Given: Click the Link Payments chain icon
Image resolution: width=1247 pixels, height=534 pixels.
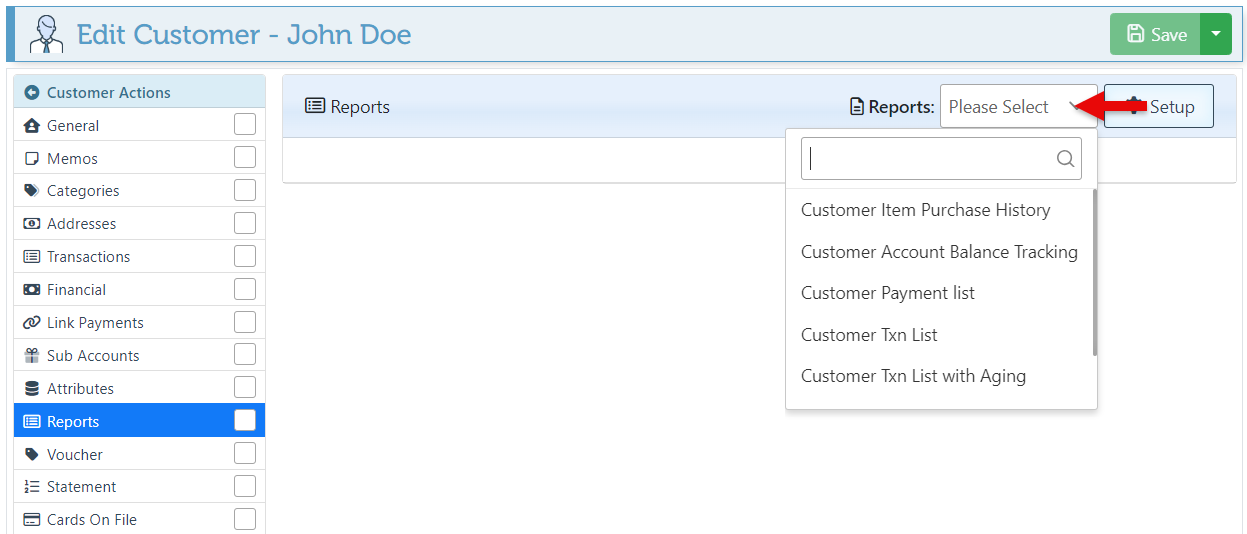Looking at the screenshot, I should [x=32, y=323].
